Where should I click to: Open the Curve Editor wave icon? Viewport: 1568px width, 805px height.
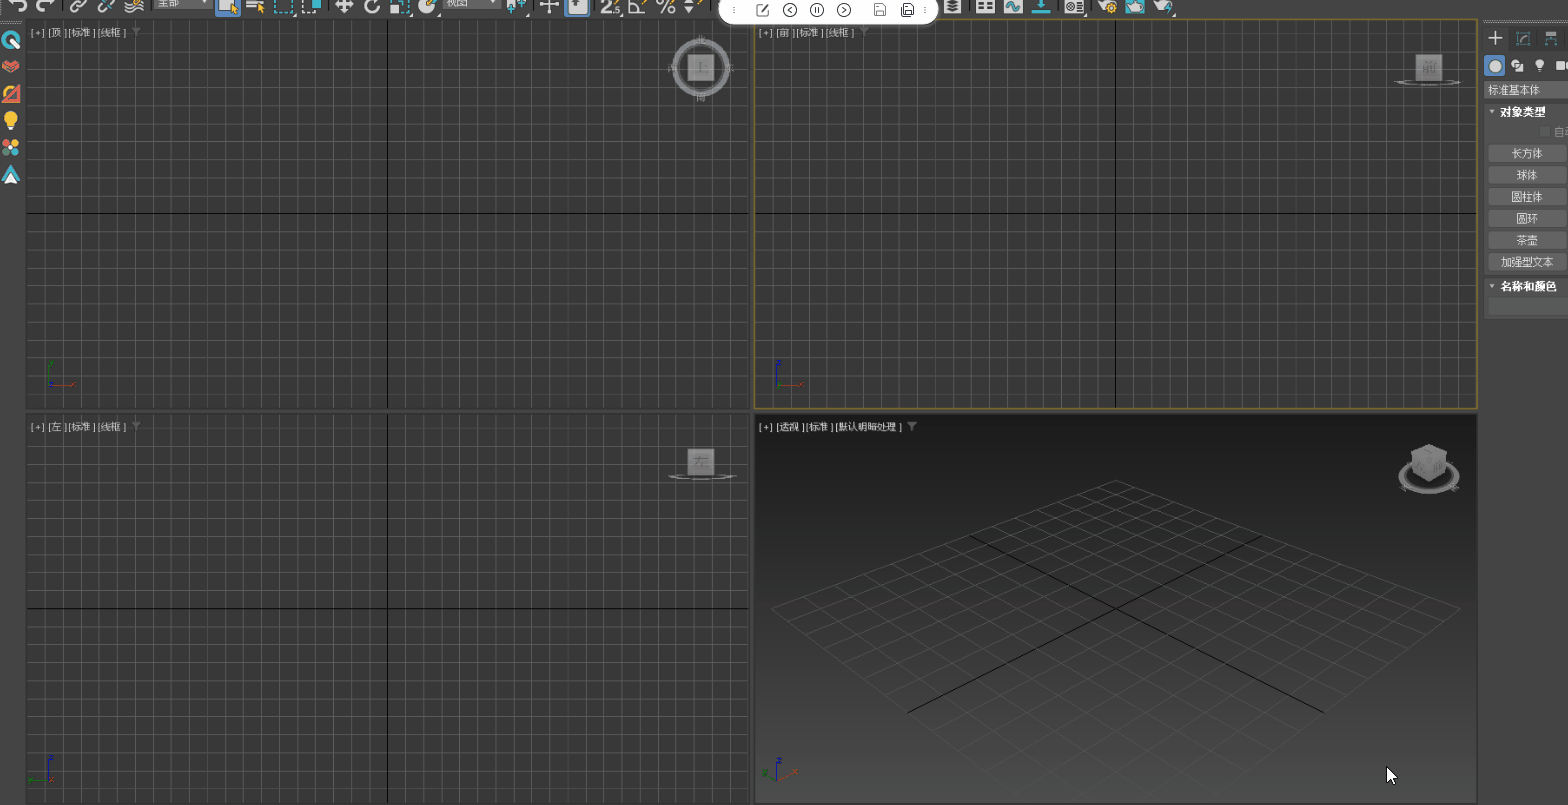coord(1013,6)
